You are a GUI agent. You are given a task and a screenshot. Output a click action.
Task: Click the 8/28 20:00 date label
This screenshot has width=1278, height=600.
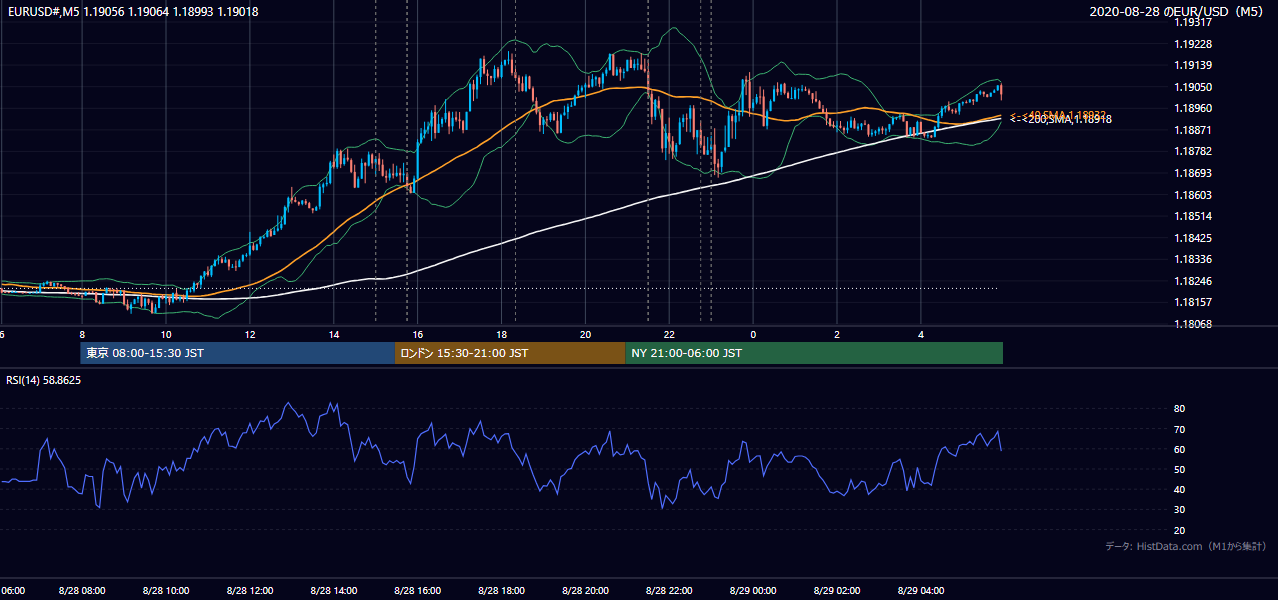coord(586,591)
